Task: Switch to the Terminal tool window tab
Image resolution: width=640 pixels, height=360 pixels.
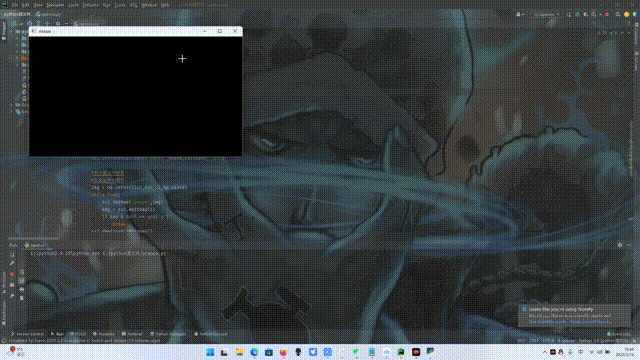Action: click(132, 334)
